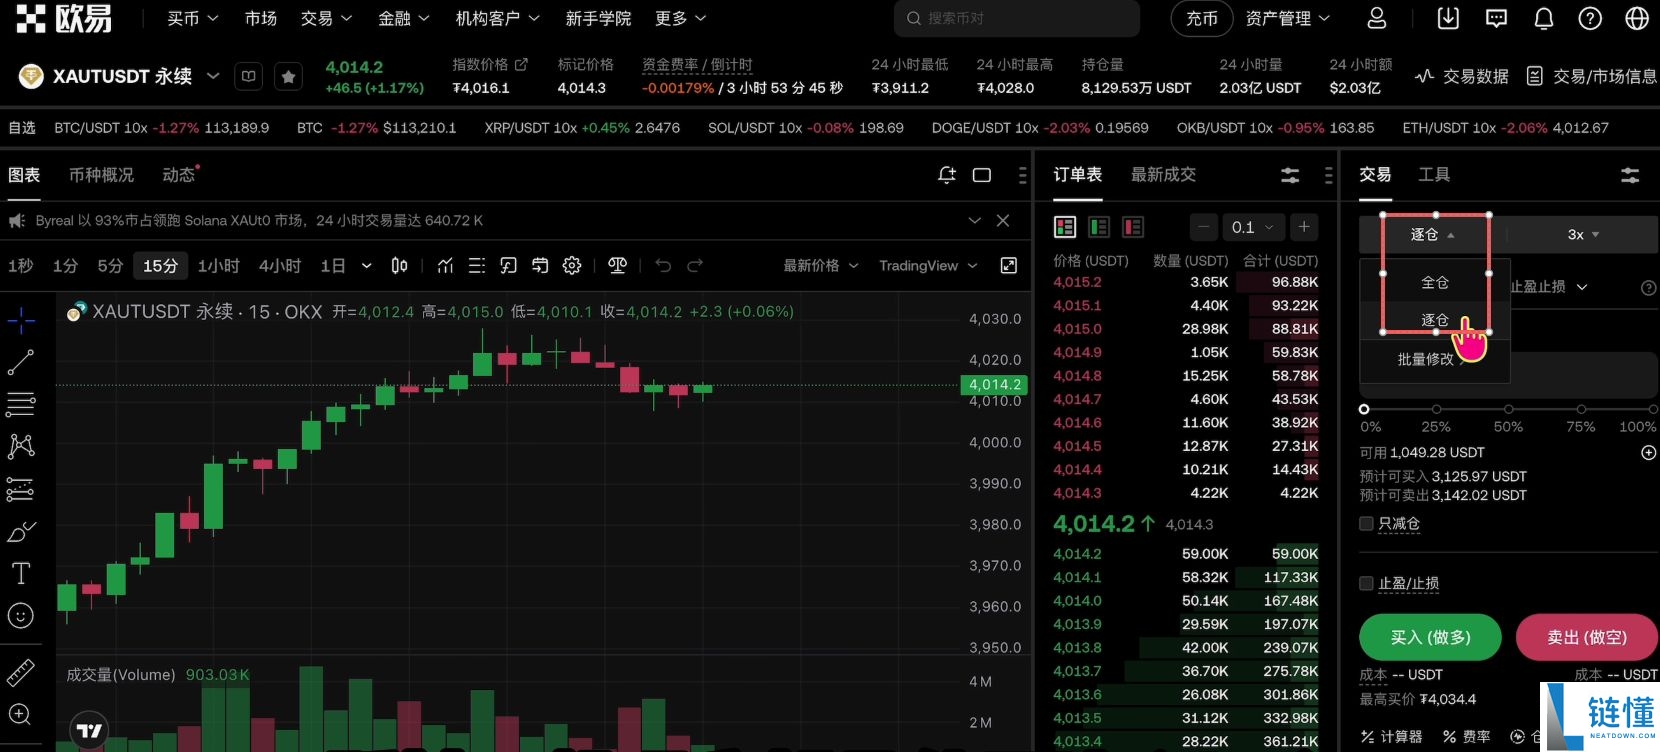Click the 卖出 (做空) button

click(x=1587, y=637)
